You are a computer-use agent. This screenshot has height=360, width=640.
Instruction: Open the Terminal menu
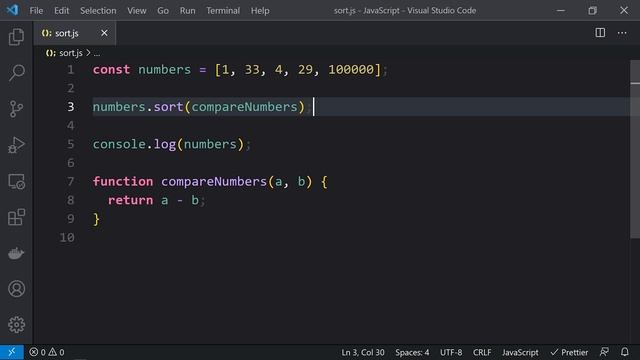click(223, 11)
